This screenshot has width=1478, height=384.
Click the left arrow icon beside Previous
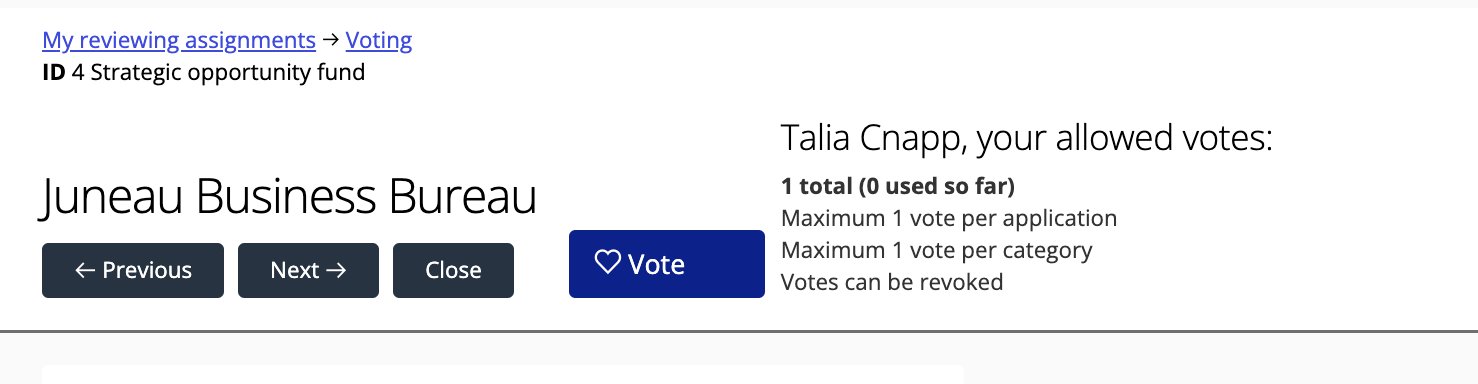click(85, 270)
